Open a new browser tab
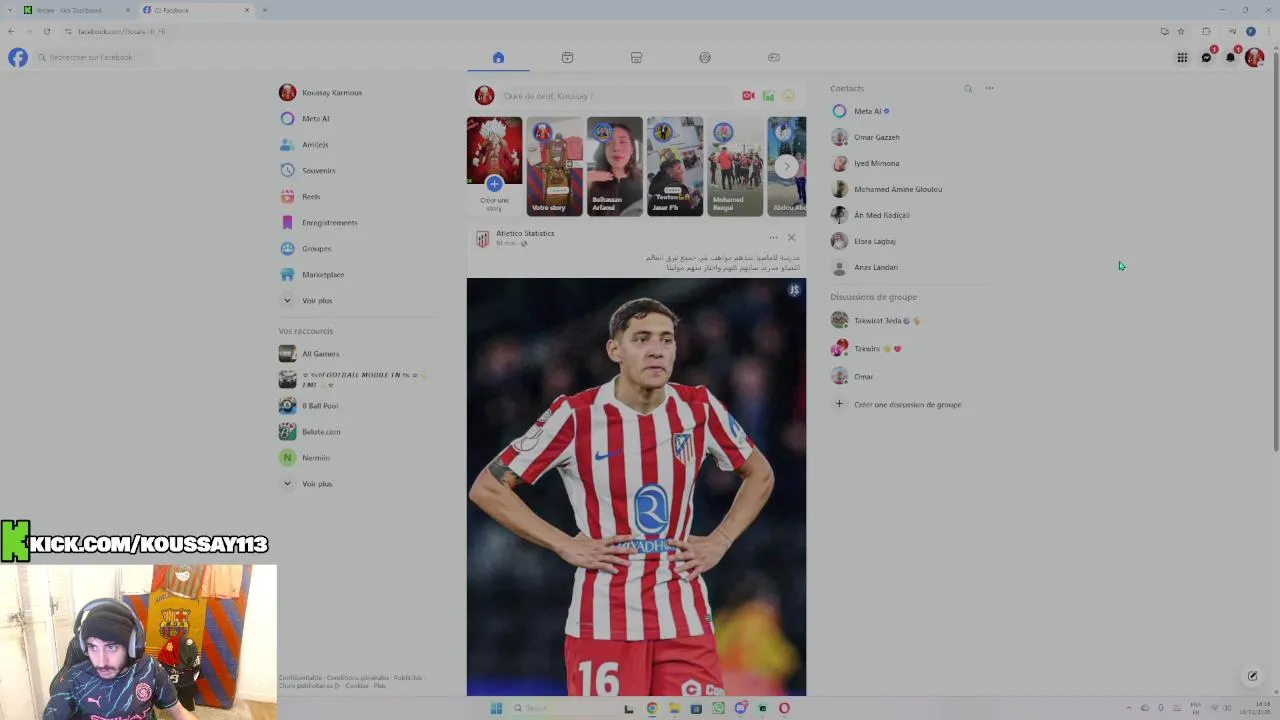1280x720 pixels. point(264,10)
